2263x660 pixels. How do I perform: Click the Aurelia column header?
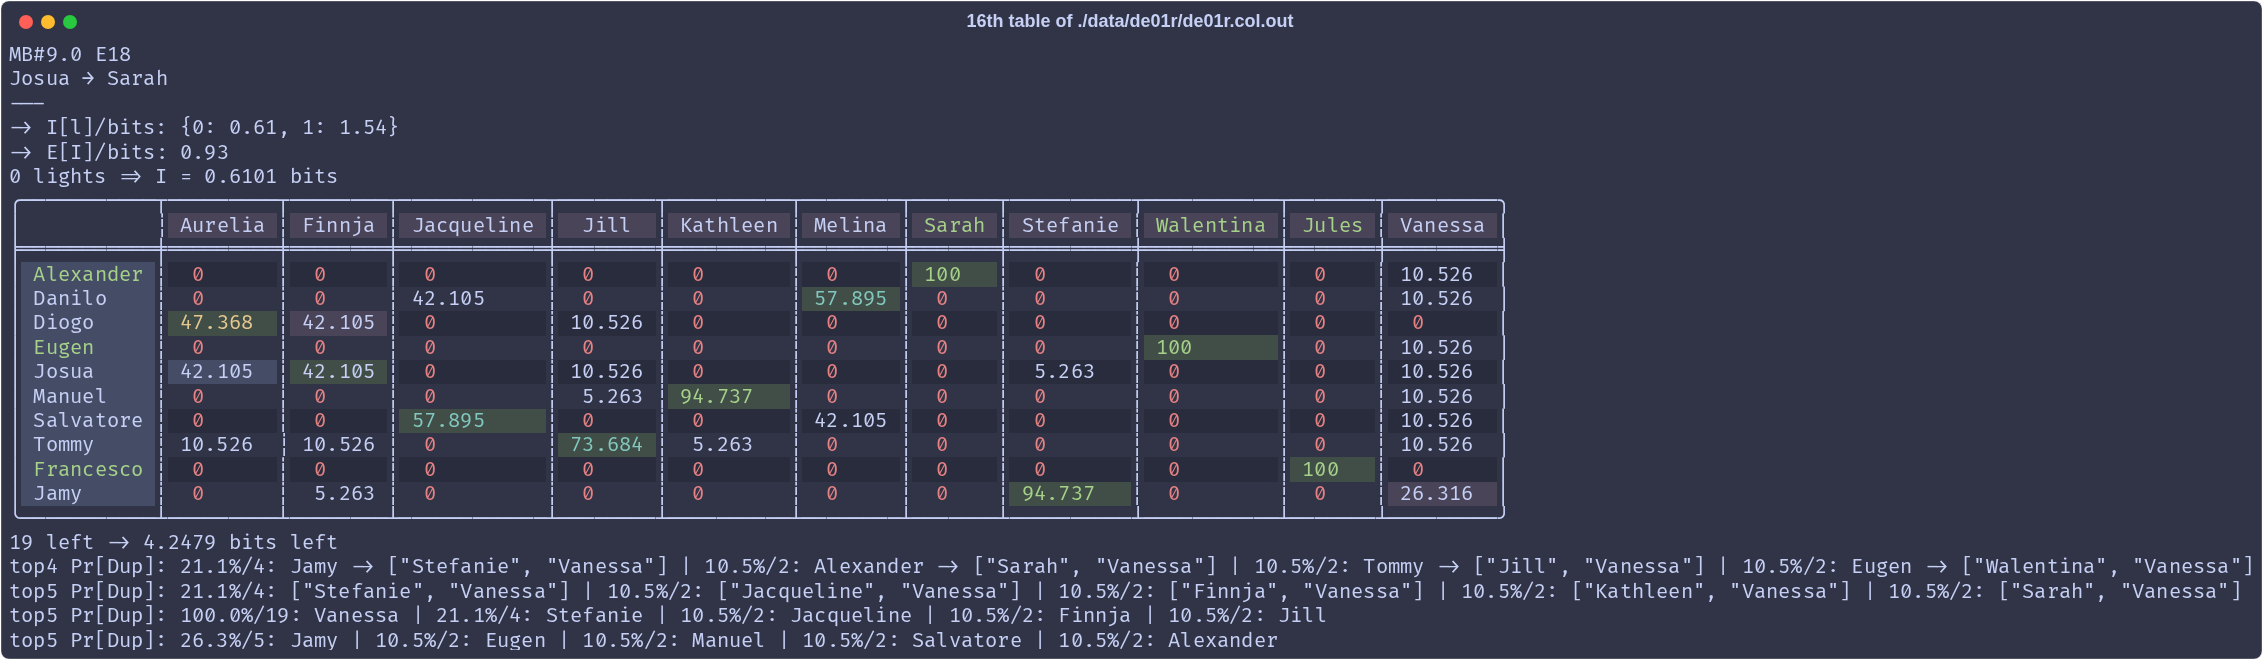point(222,225)
